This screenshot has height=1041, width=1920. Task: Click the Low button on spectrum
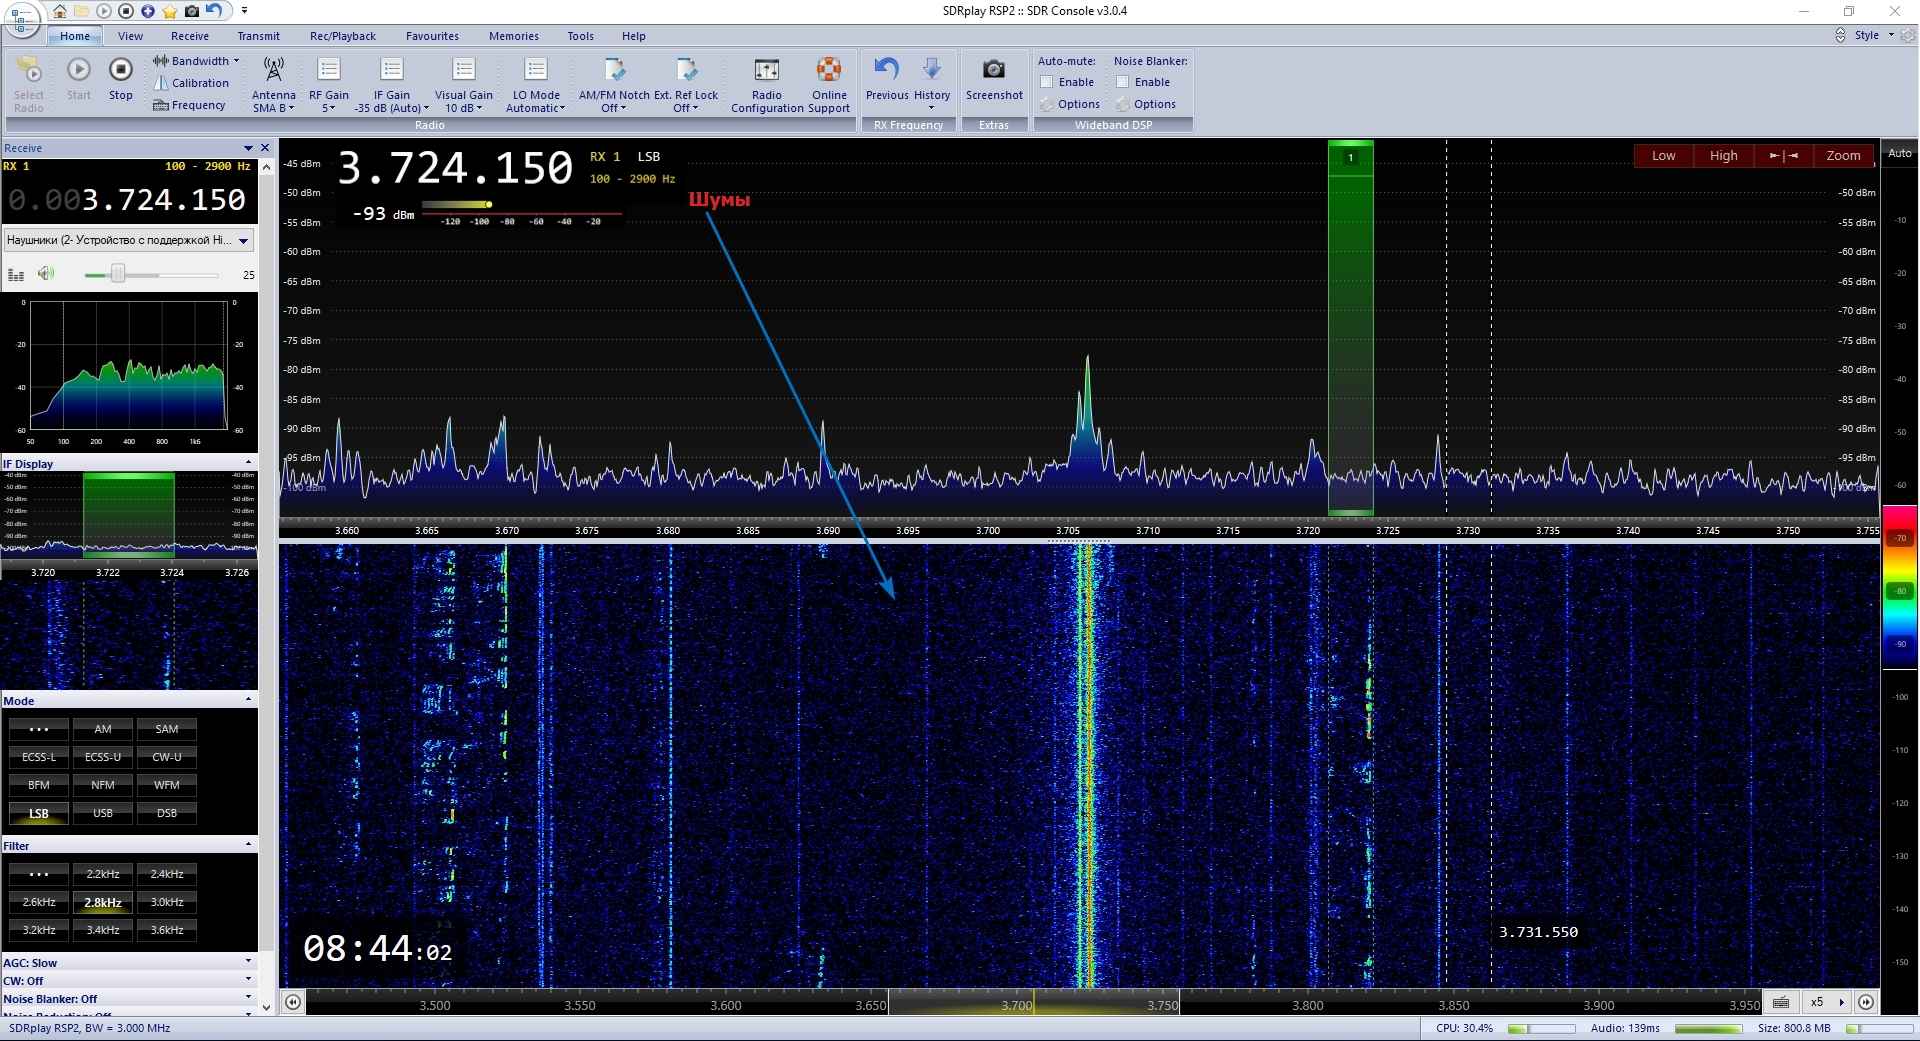click(x=1664, y=156)
